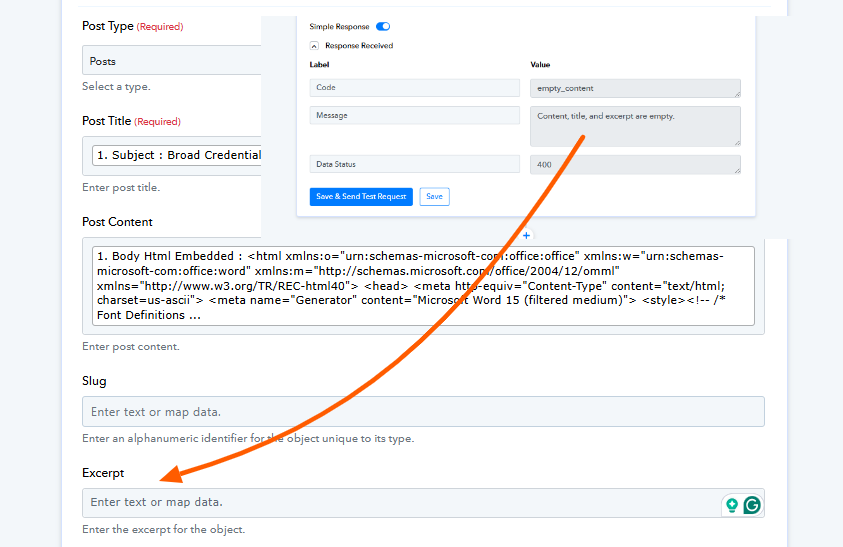Image resolution: width=843 pixels, height=547 pixels.
Task: Select the Data Status label field
Action: 415,164
